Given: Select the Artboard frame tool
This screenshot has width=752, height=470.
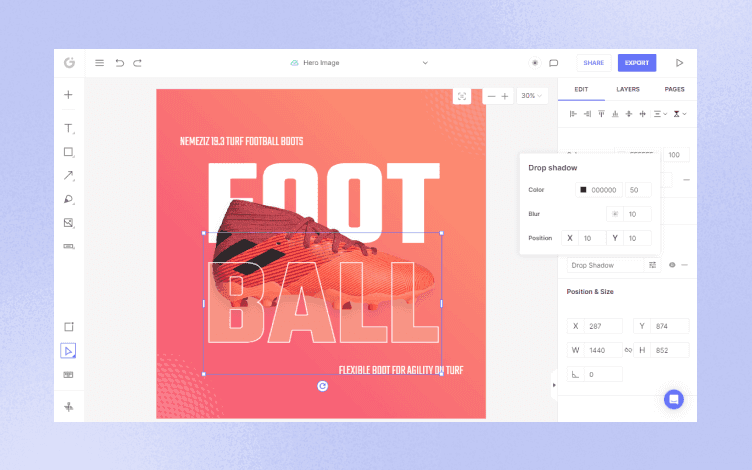Looking at the screenshot, I should tap(69, 327).
